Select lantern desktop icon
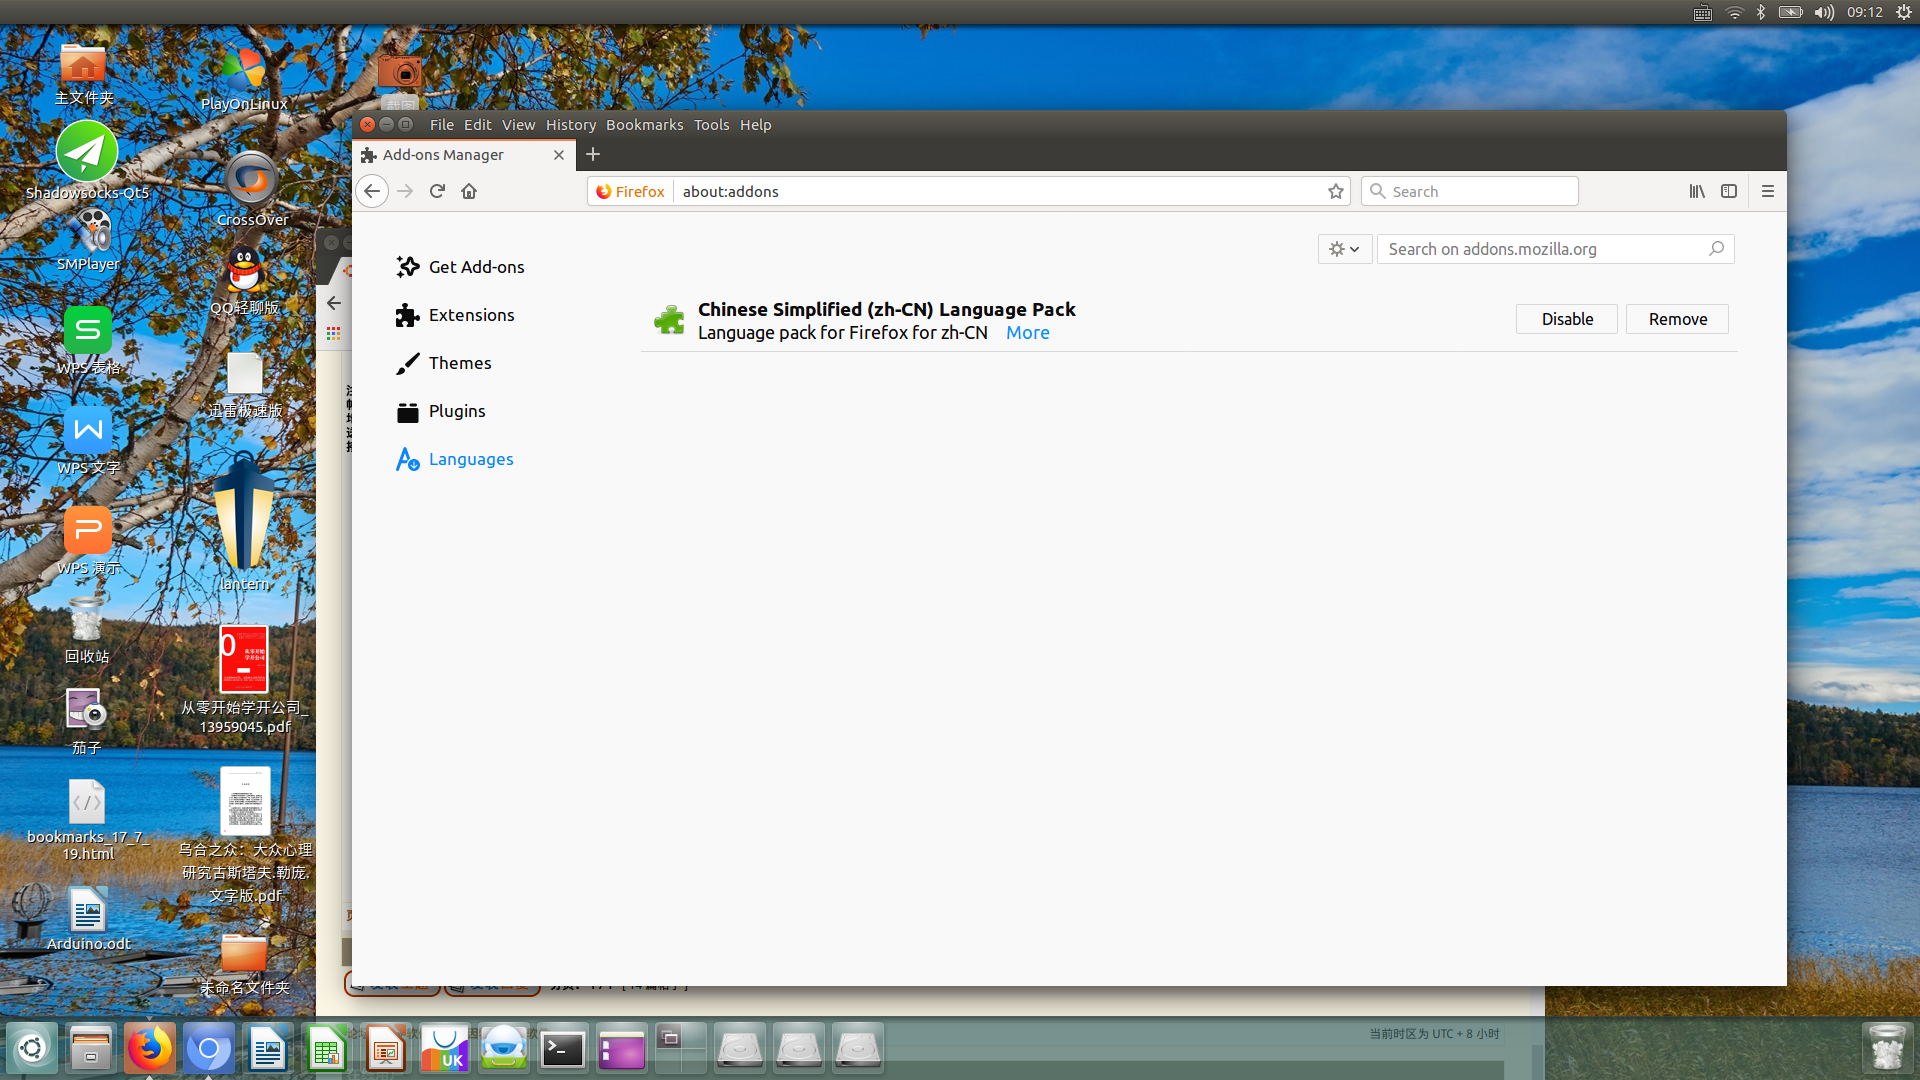 244,522
